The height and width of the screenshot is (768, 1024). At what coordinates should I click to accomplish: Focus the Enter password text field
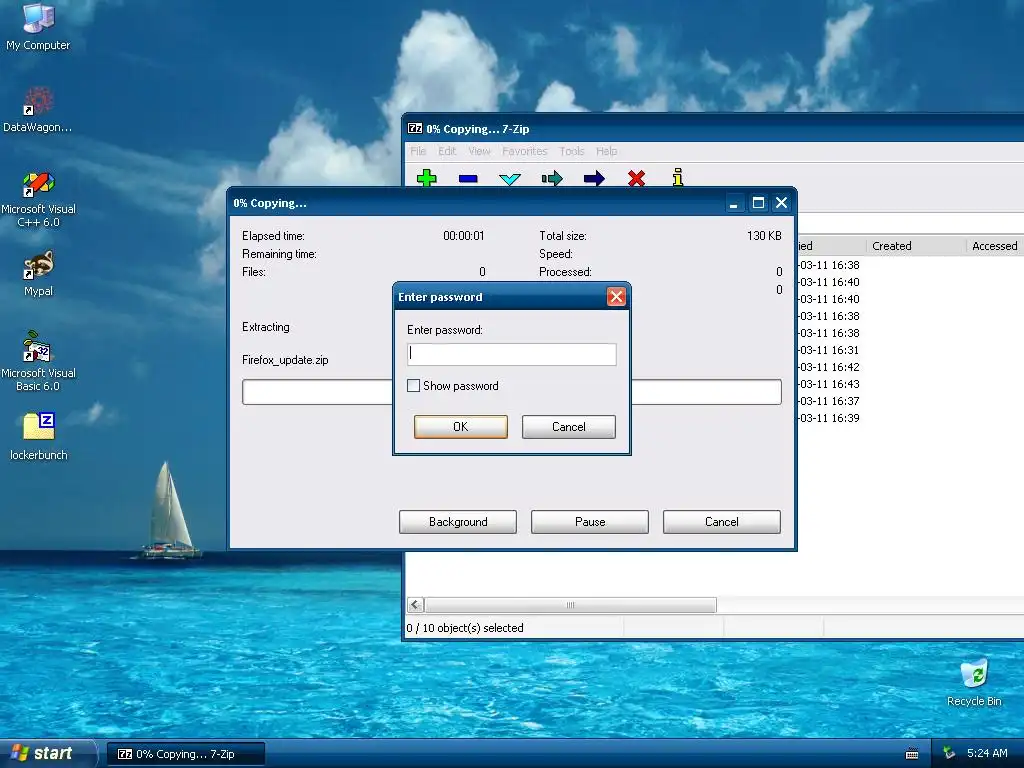tap(511, 355)
